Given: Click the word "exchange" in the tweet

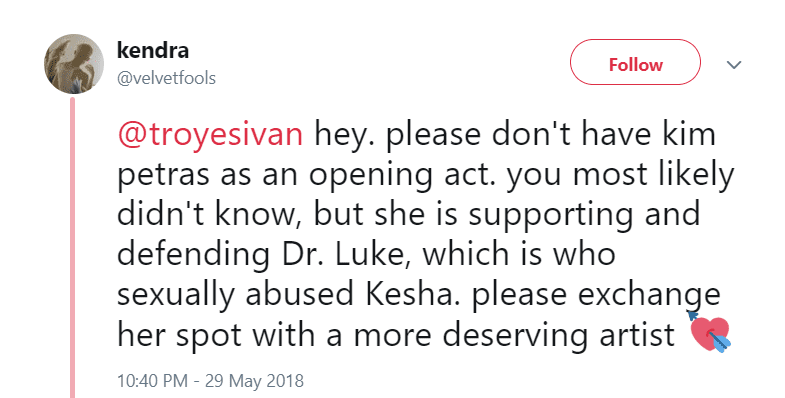Looking at the screenshot, I should coord(649,295).
